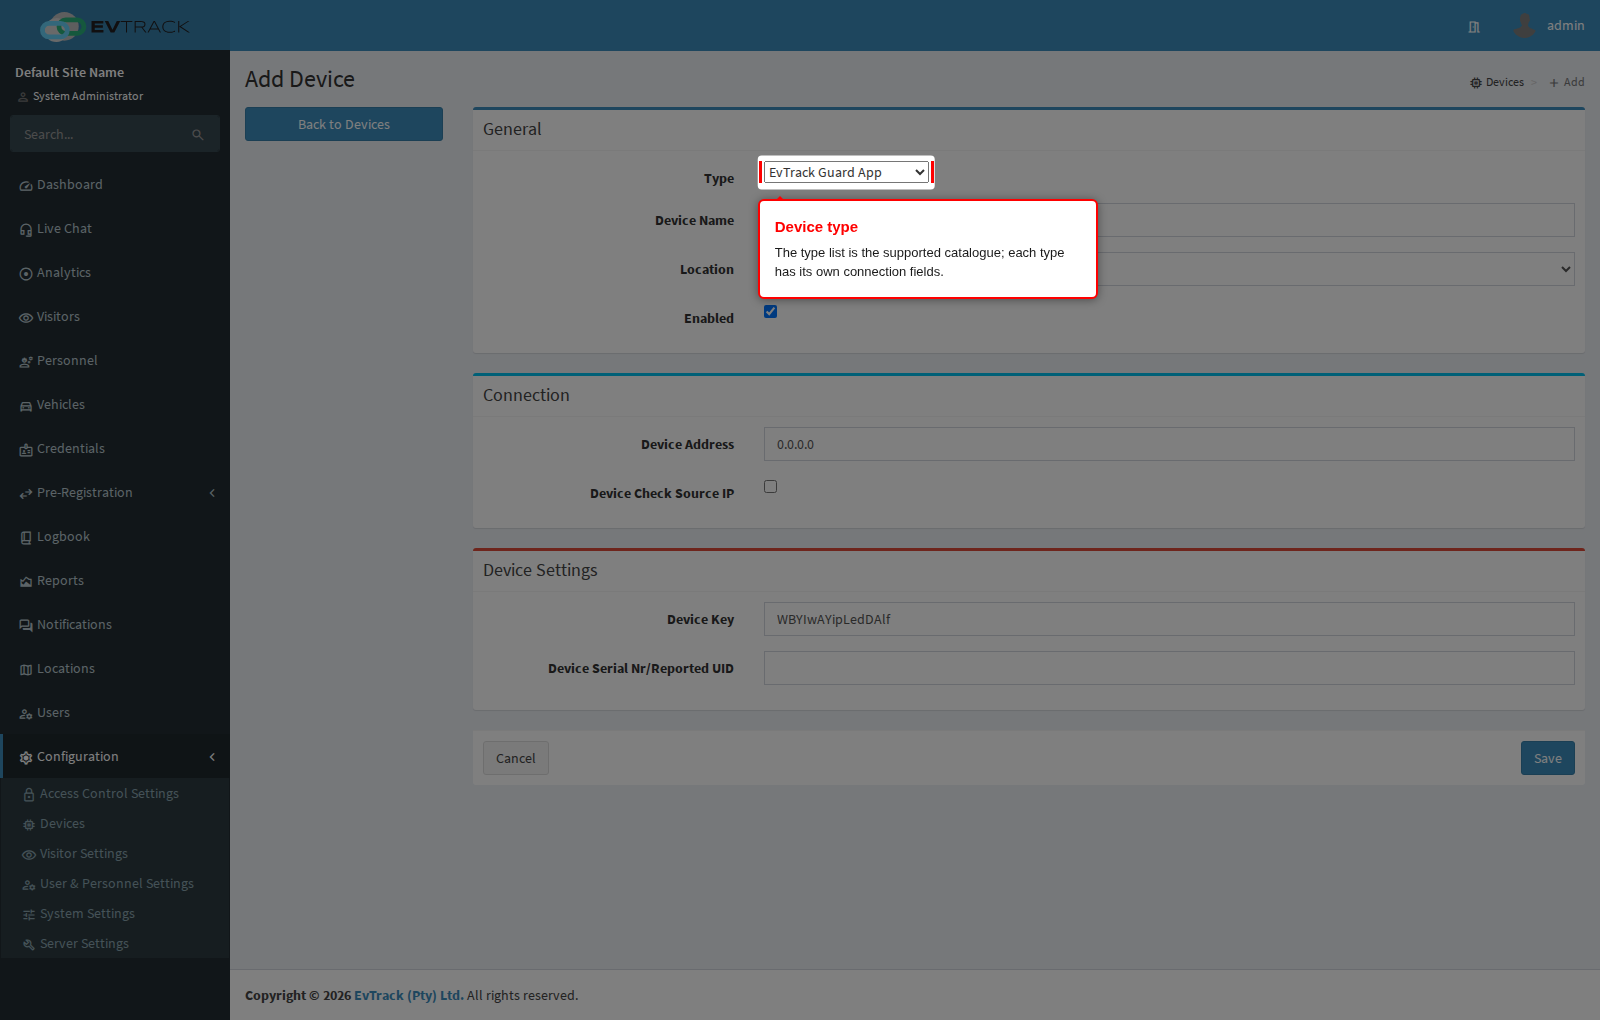Screen dimensions: 1600x1020
Task: Click the Device Key field
Action: click(1169, 619)
